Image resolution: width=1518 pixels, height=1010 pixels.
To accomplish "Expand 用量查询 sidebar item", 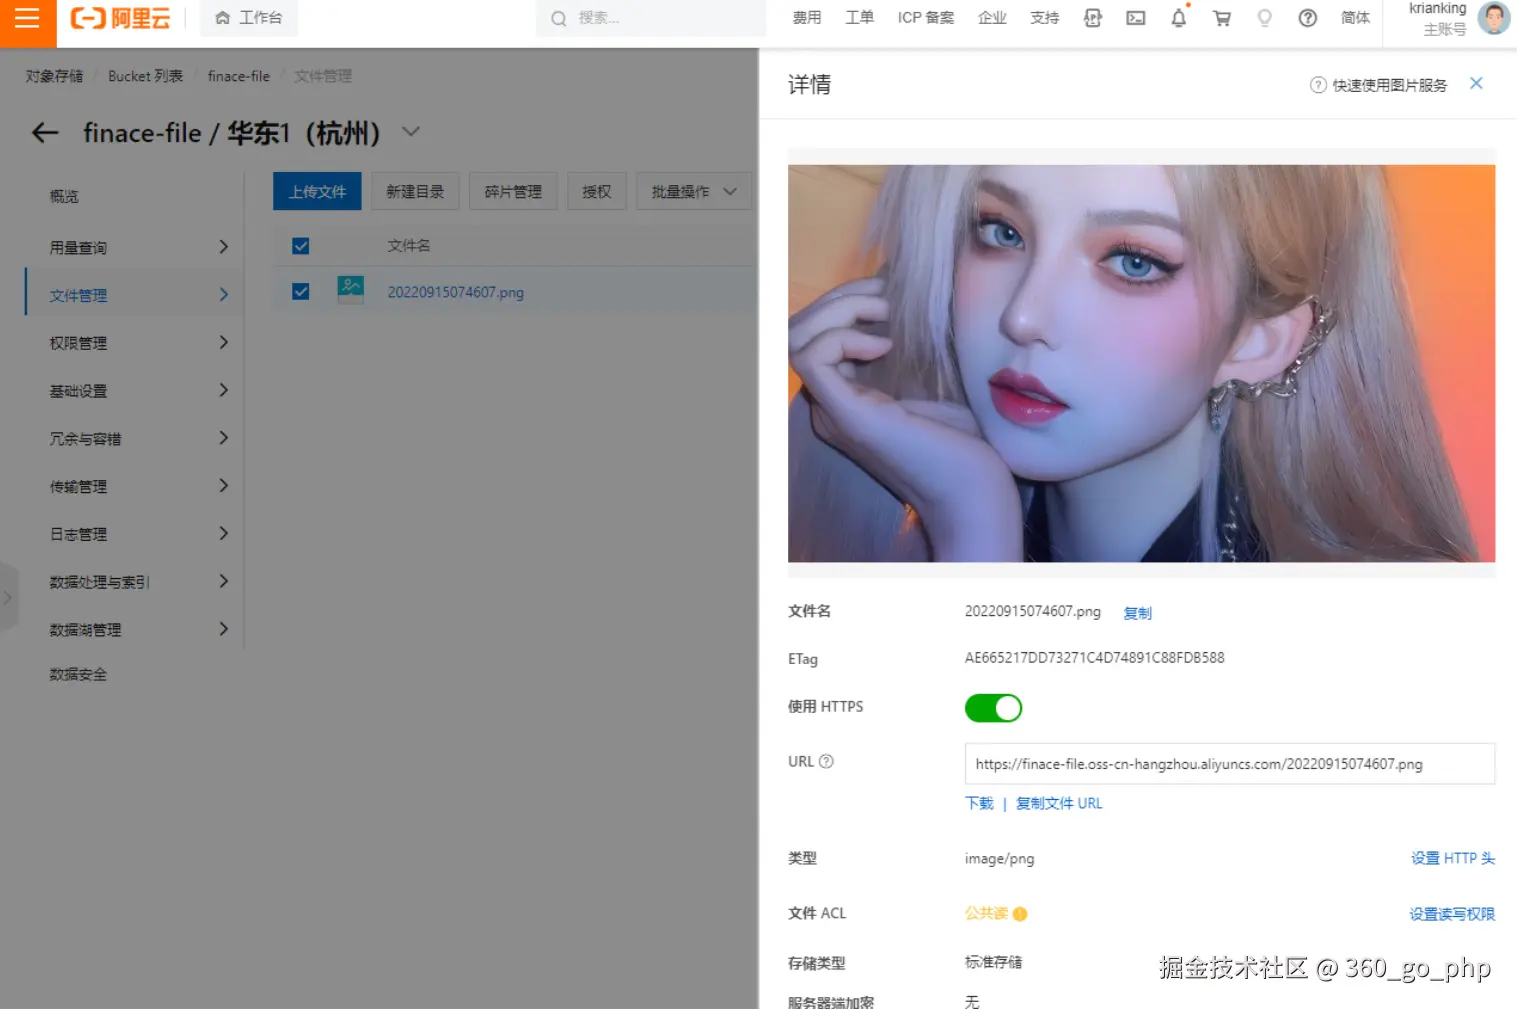I will (x=135, y=248).
